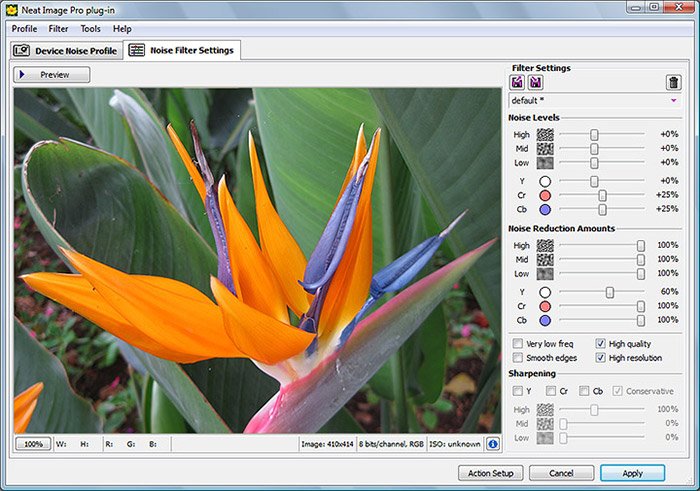Enable Sharpening for the Y channel
The image size is (700, 491).
(x=517, y=391)
